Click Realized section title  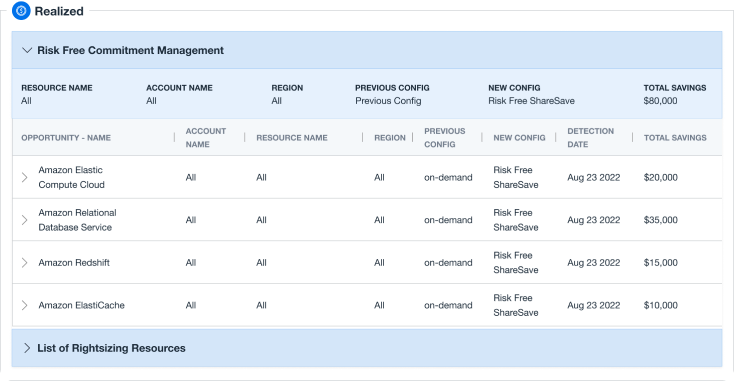pyautogui.click(x=59, y=11)
